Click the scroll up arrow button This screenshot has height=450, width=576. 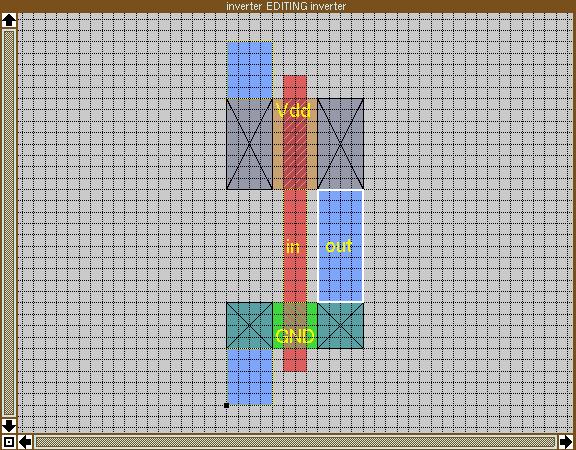[x=9, y=21]
